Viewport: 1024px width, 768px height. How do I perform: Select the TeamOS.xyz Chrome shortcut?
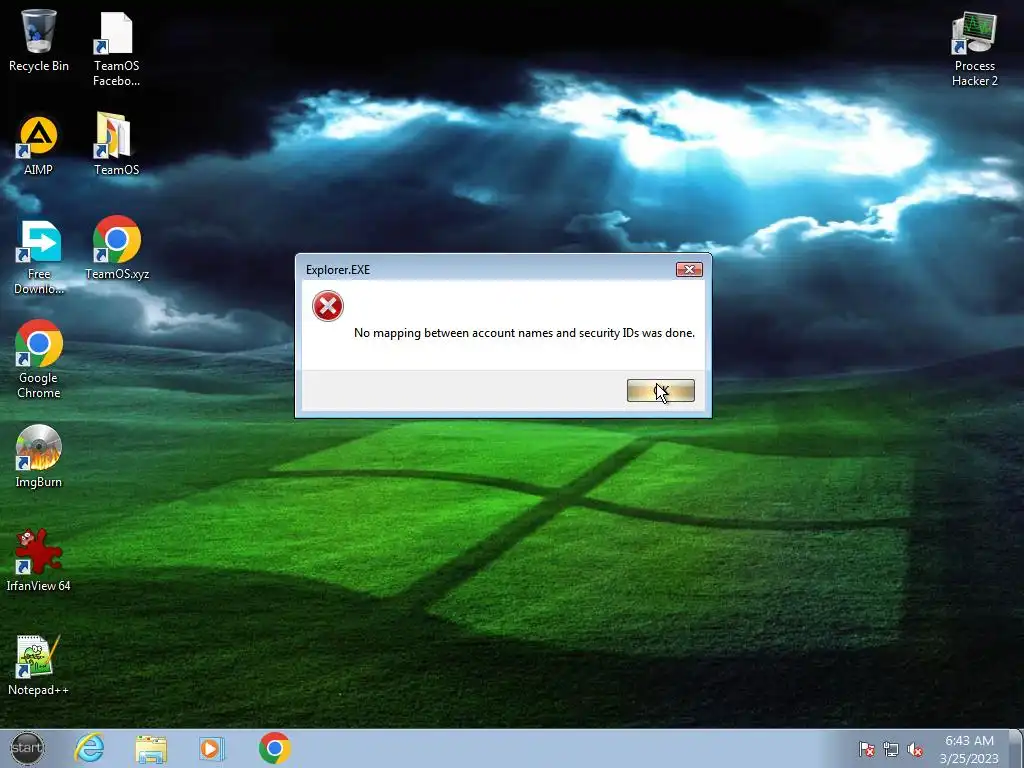click(117, 248)
